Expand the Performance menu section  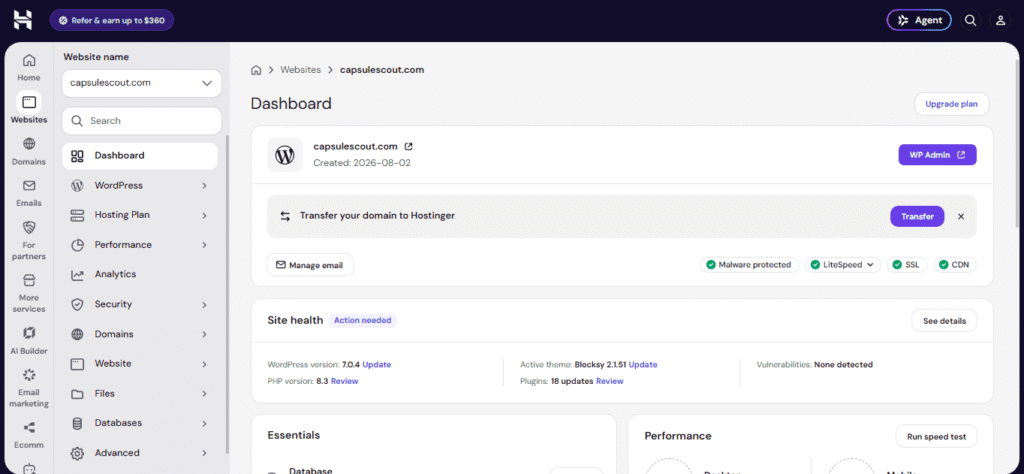tap(140, 245)
